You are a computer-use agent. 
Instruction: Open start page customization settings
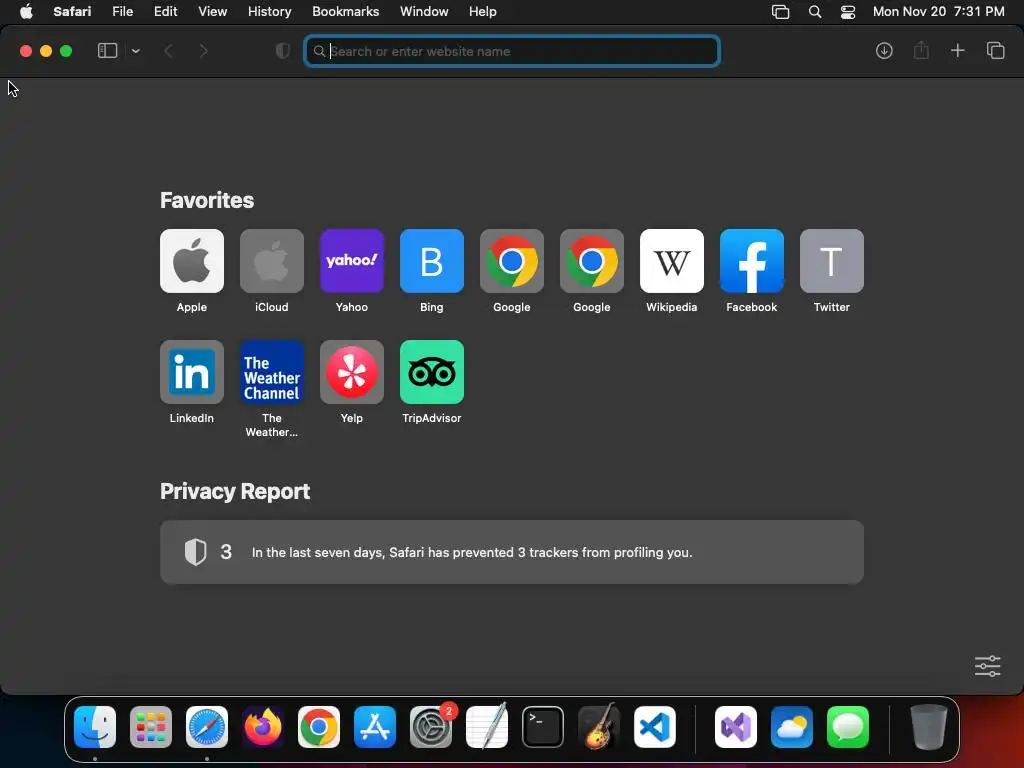(x=987, y=666)
